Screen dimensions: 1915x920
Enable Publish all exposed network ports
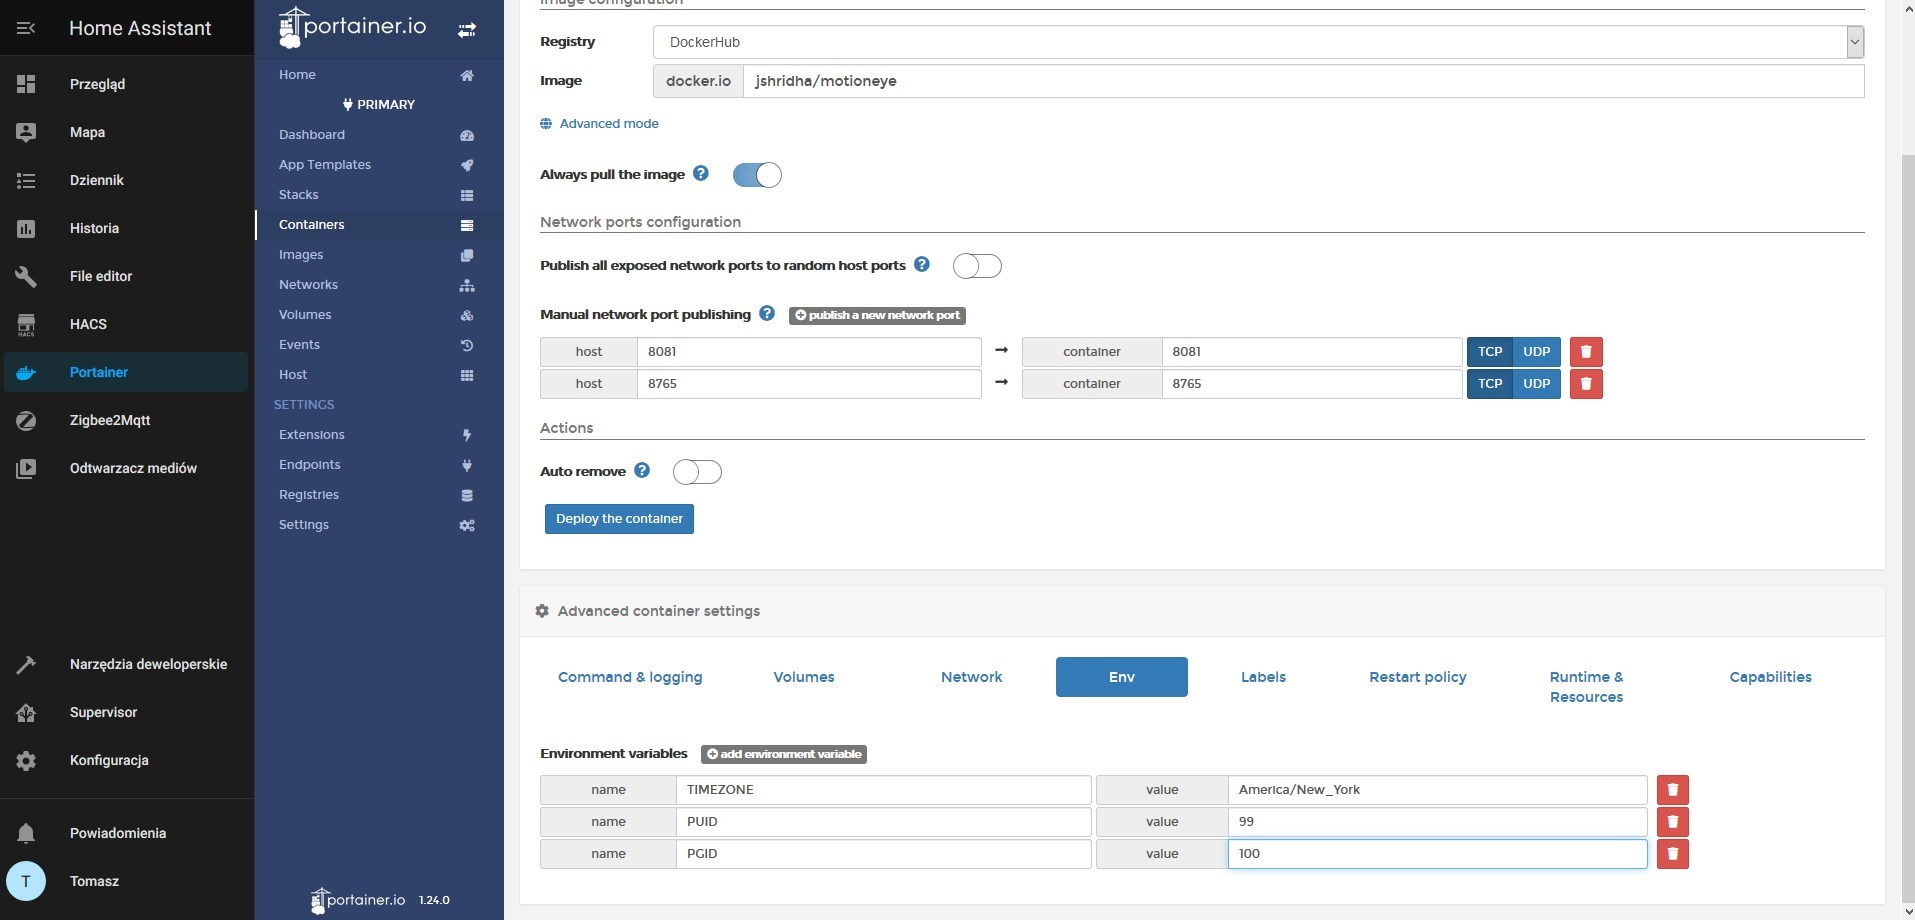977,265
